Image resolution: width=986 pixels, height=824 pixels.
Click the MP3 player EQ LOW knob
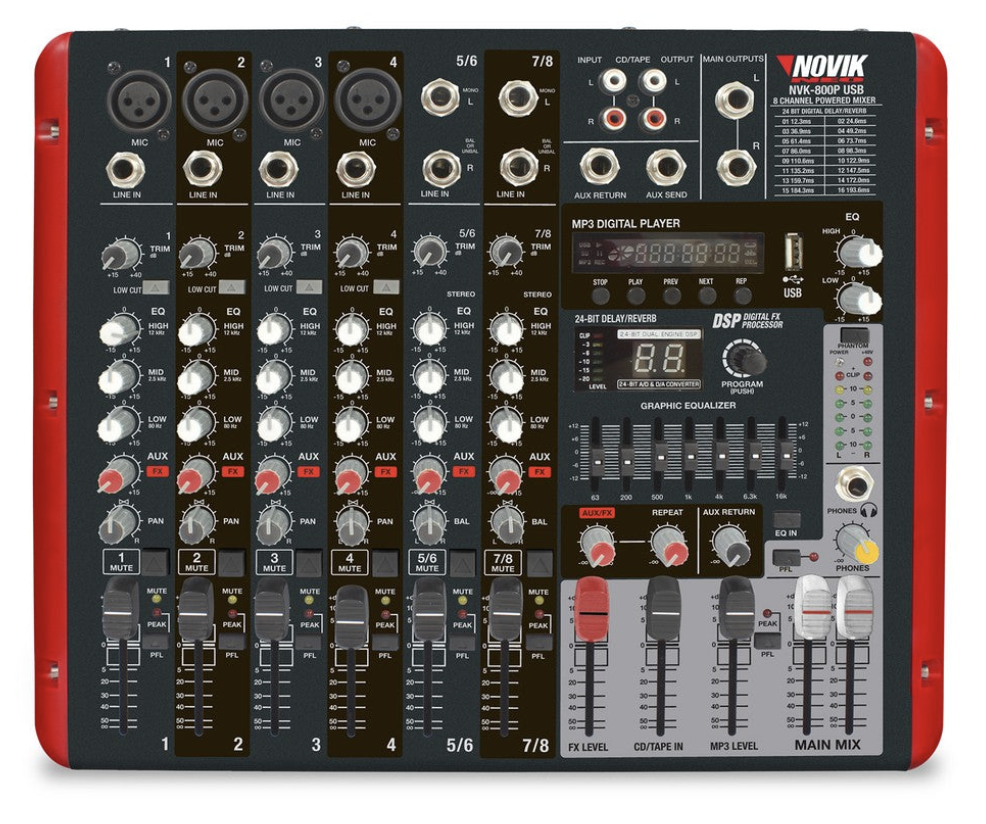point(860,298)
